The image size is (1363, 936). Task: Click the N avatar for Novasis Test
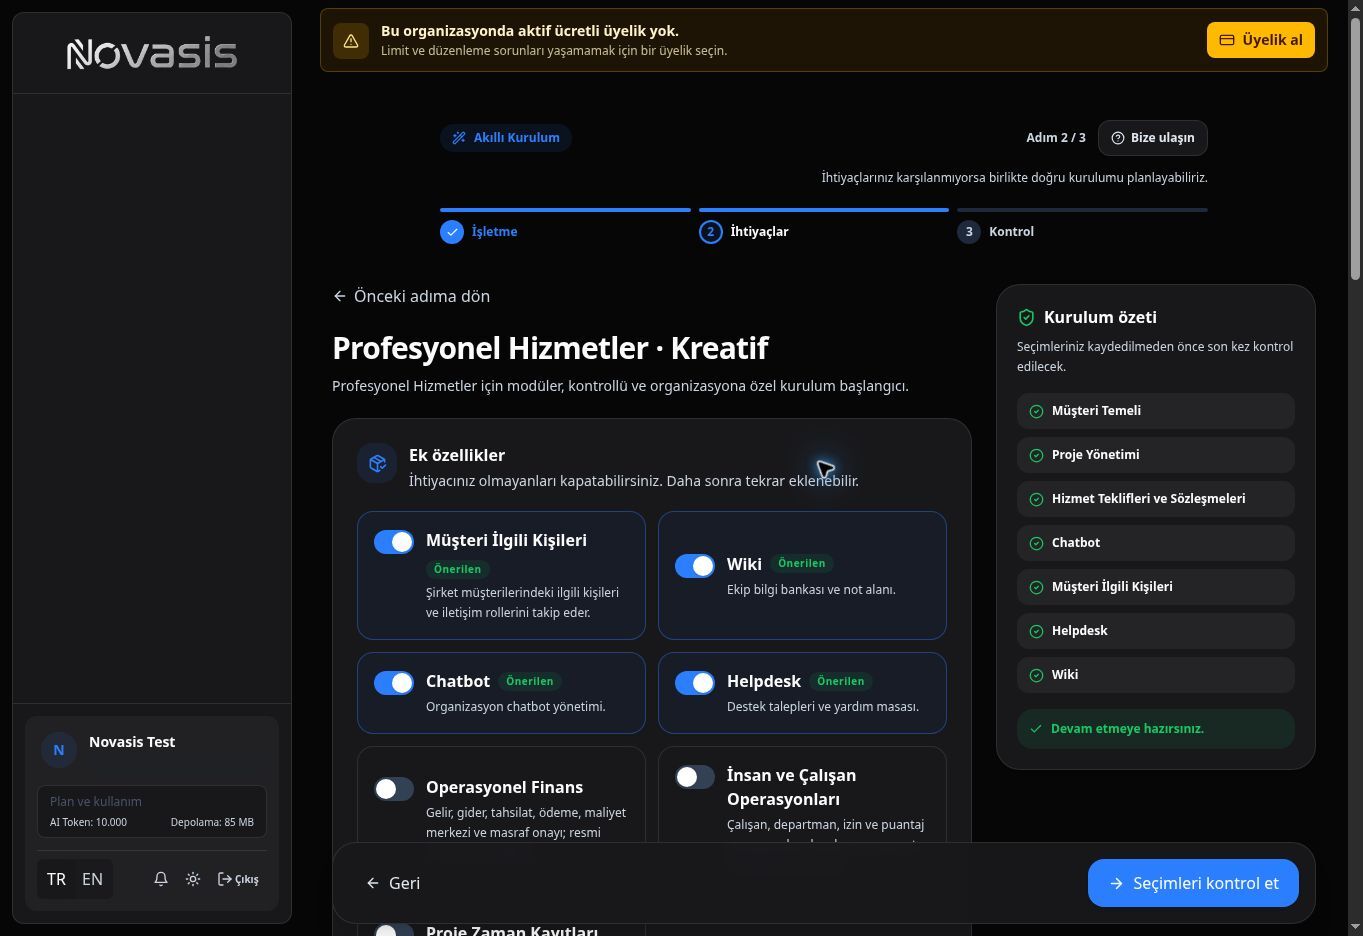pyautogui.click(x=59, y=749)
